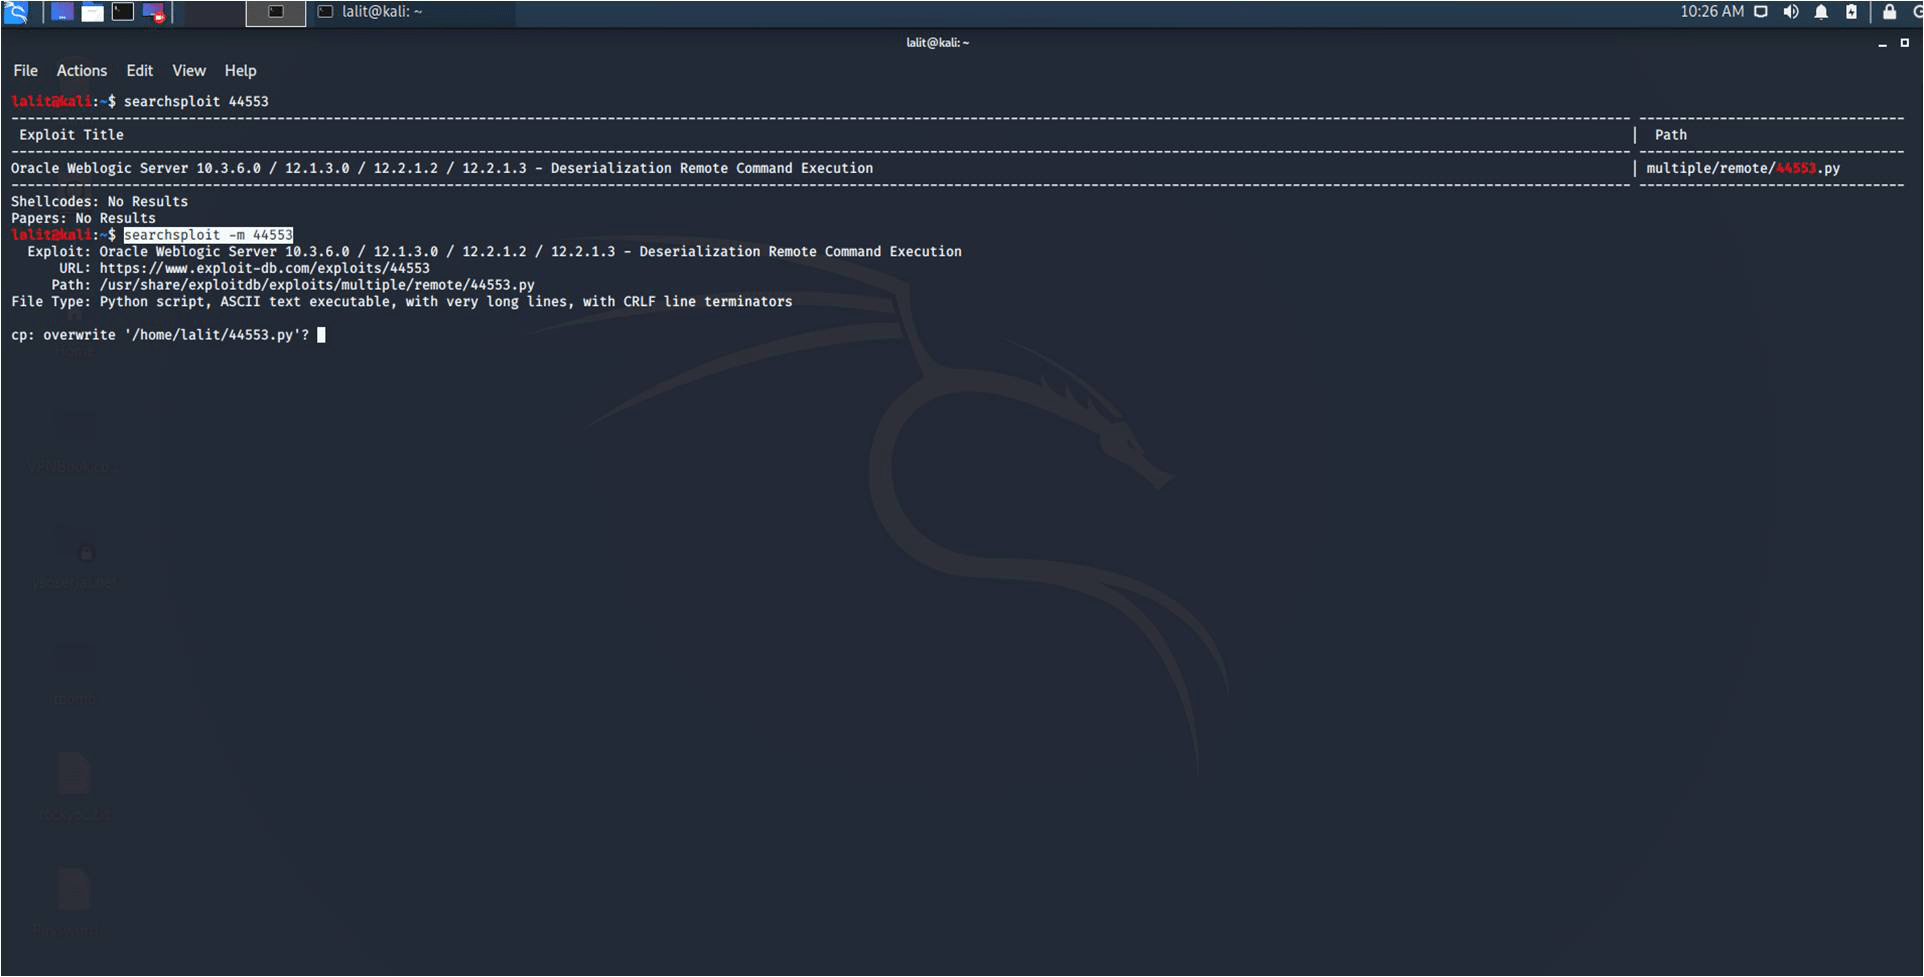Open the View menu in the terminal

pos(188,70)
